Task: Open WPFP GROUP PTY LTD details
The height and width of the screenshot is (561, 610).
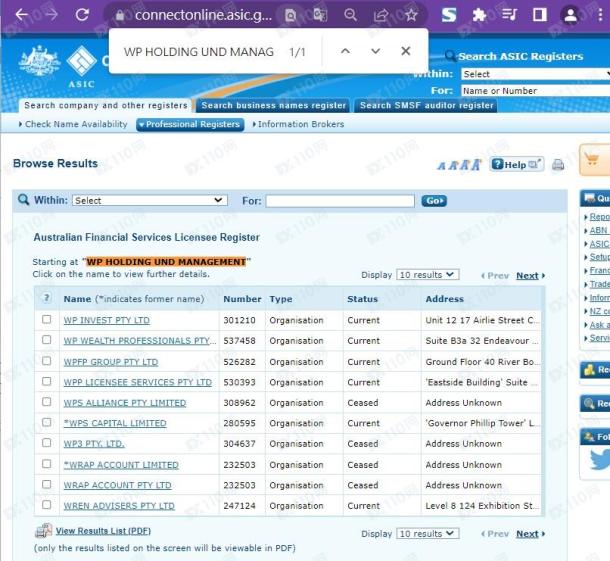Action: tap(111, 362)
